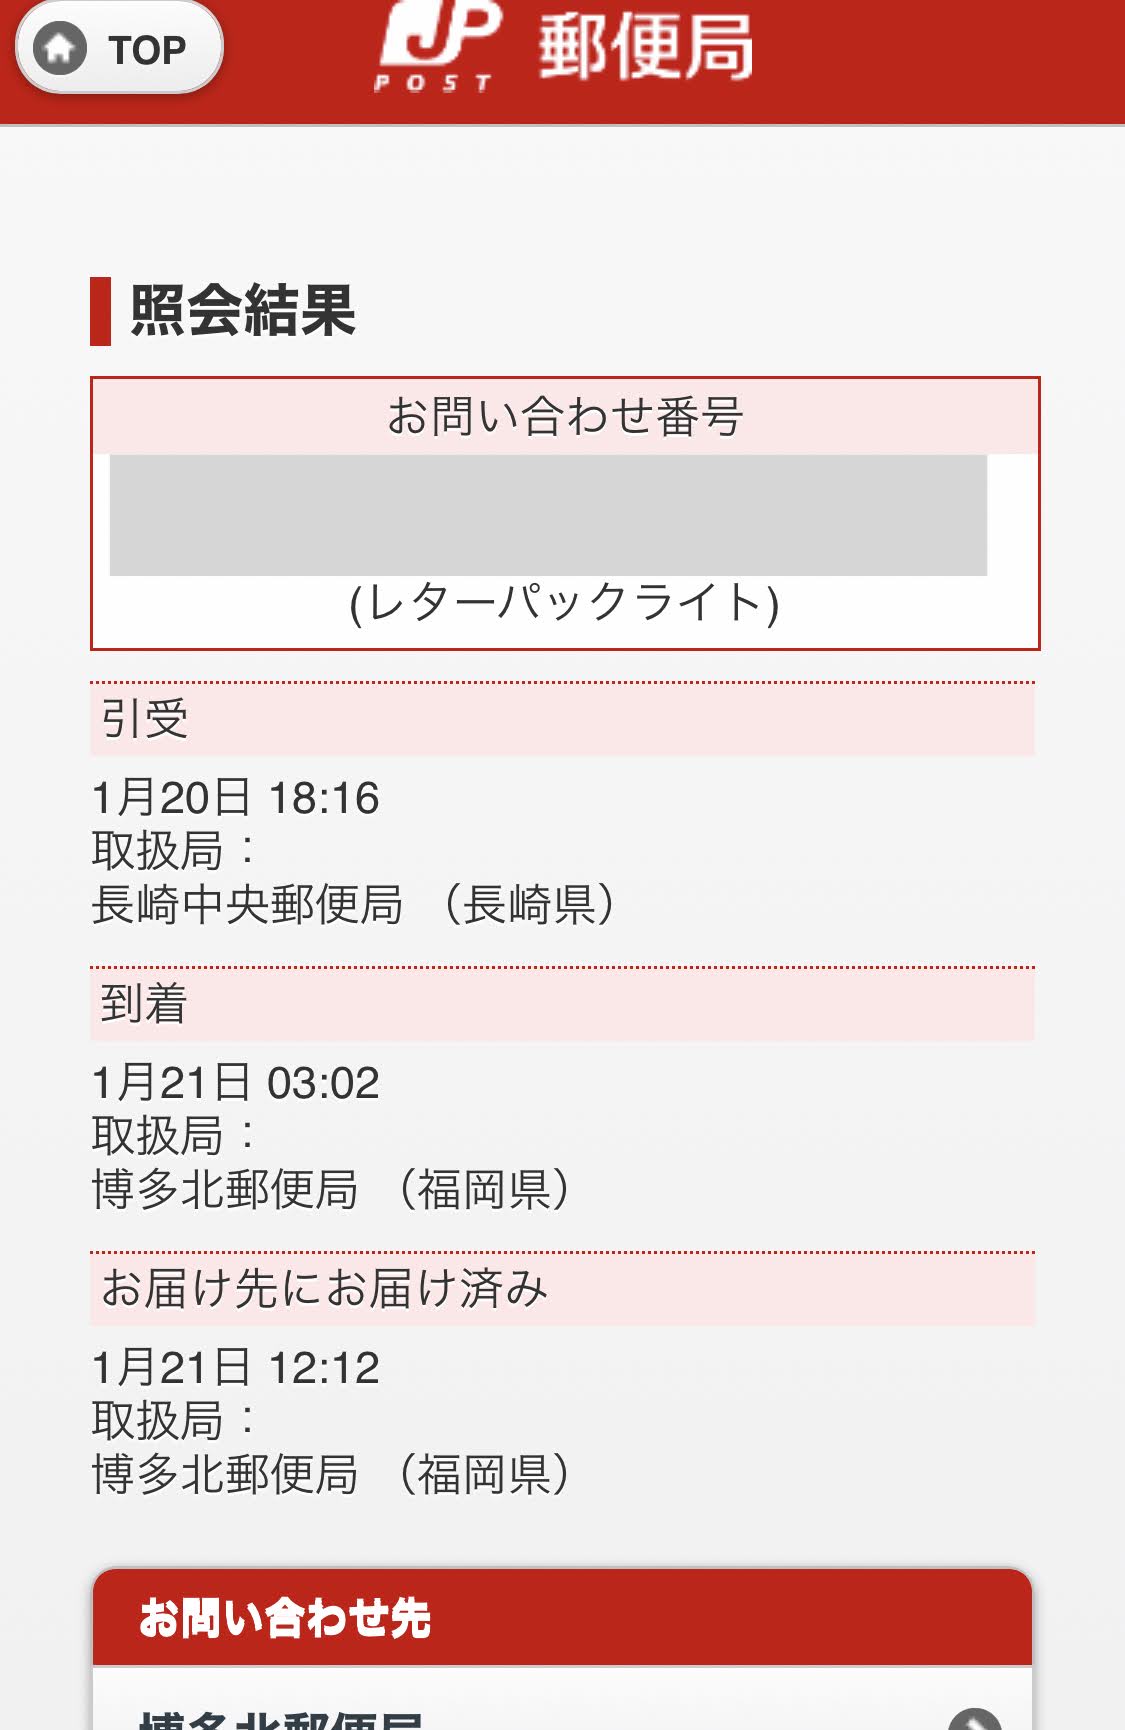Select the 照会結果 heading
Image resolution: width=1125 pixels, height=1730 pixels.
[x=243, y=311]
